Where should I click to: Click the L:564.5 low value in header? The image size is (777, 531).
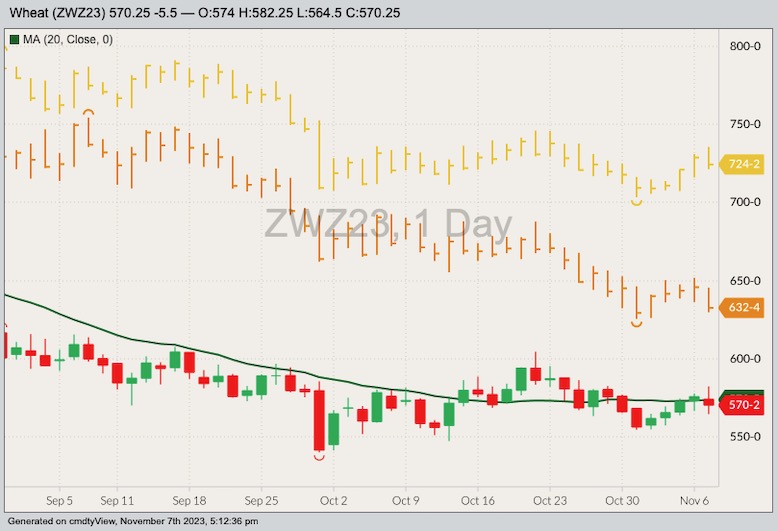pyautogui.click(x=320, y=12)
